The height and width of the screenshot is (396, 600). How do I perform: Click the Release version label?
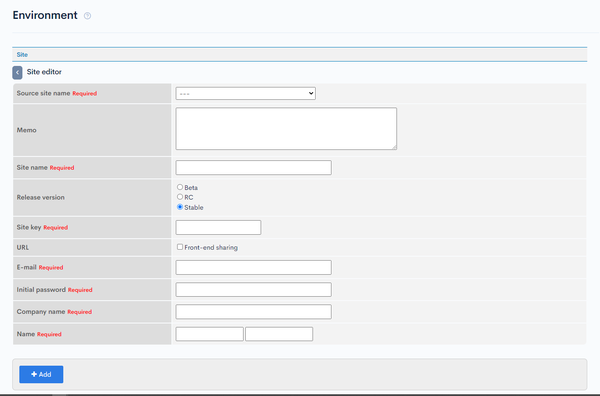(41, 197)
